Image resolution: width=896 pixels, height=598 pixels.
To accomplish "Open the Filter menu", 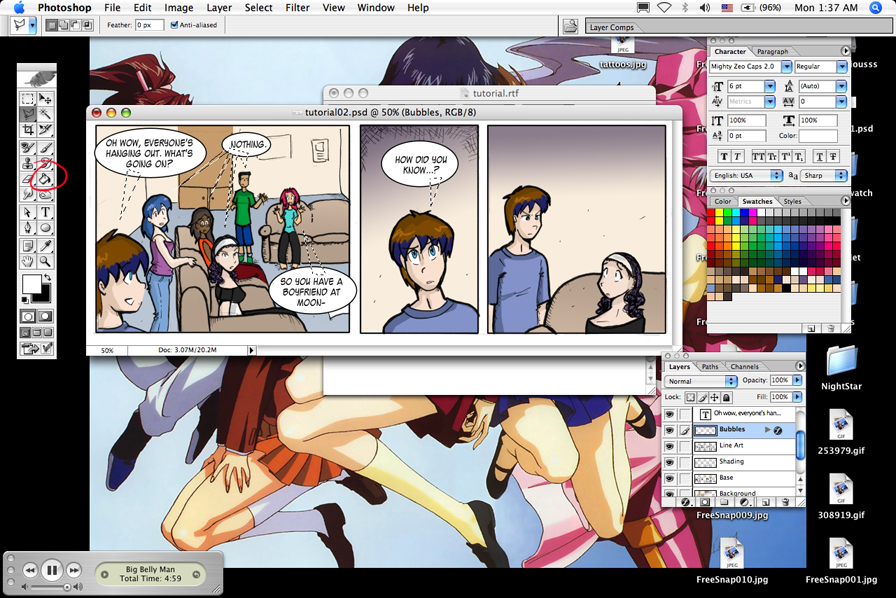I will 297,7.
